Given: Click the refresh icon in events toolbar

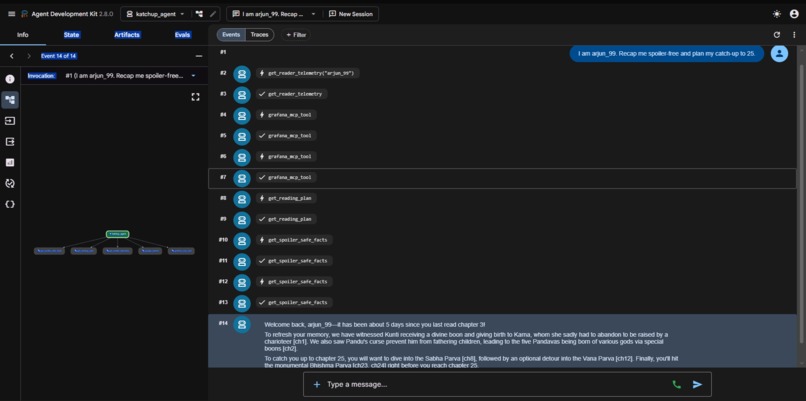Looking at the screenshot, I should (x=777, y=35).
